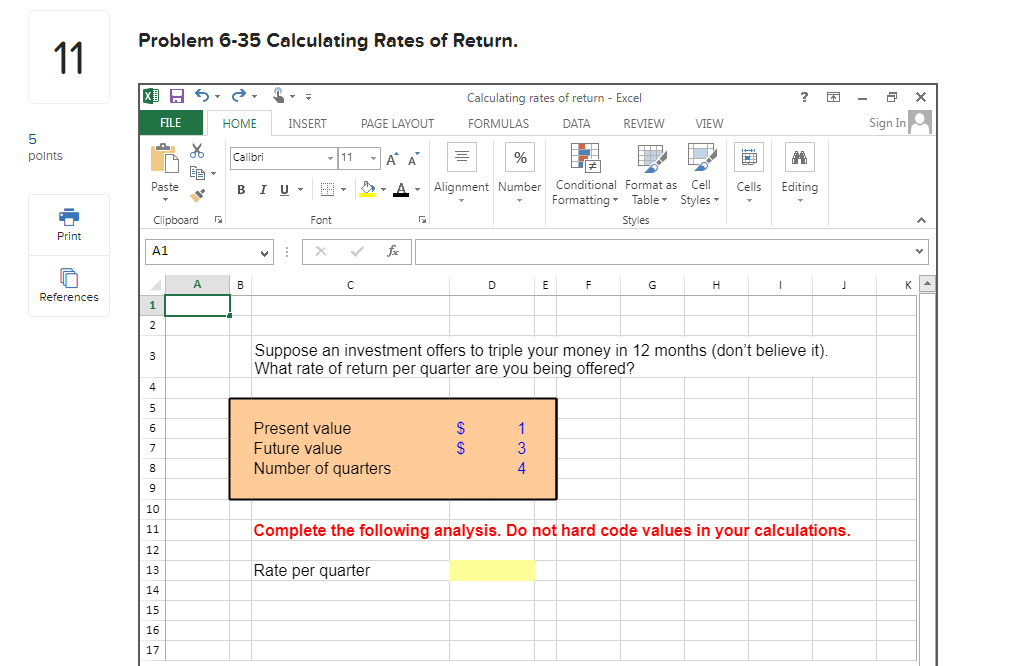Screen dimensions: 1029x666
Task: Open the FILE menu
Action: (170, 123)
